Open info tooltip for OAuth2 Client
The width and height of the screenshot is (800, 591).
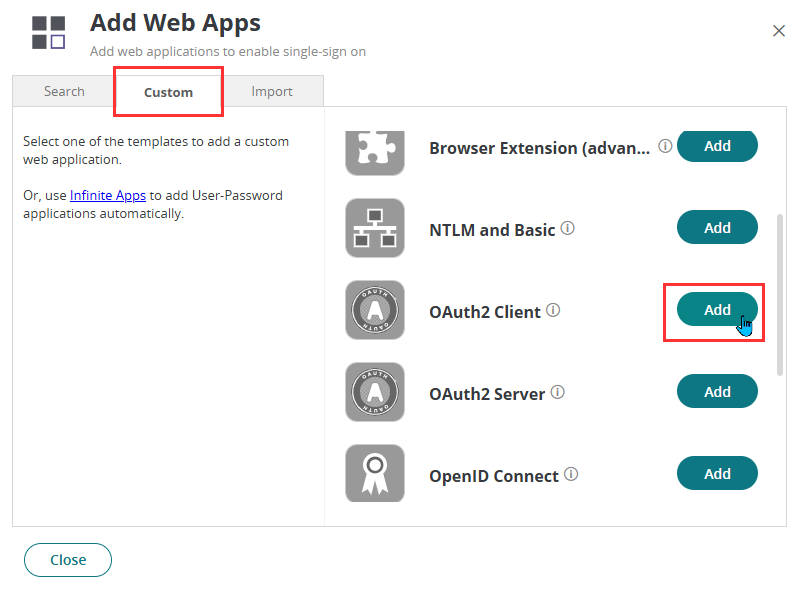[x=553, y=310]
